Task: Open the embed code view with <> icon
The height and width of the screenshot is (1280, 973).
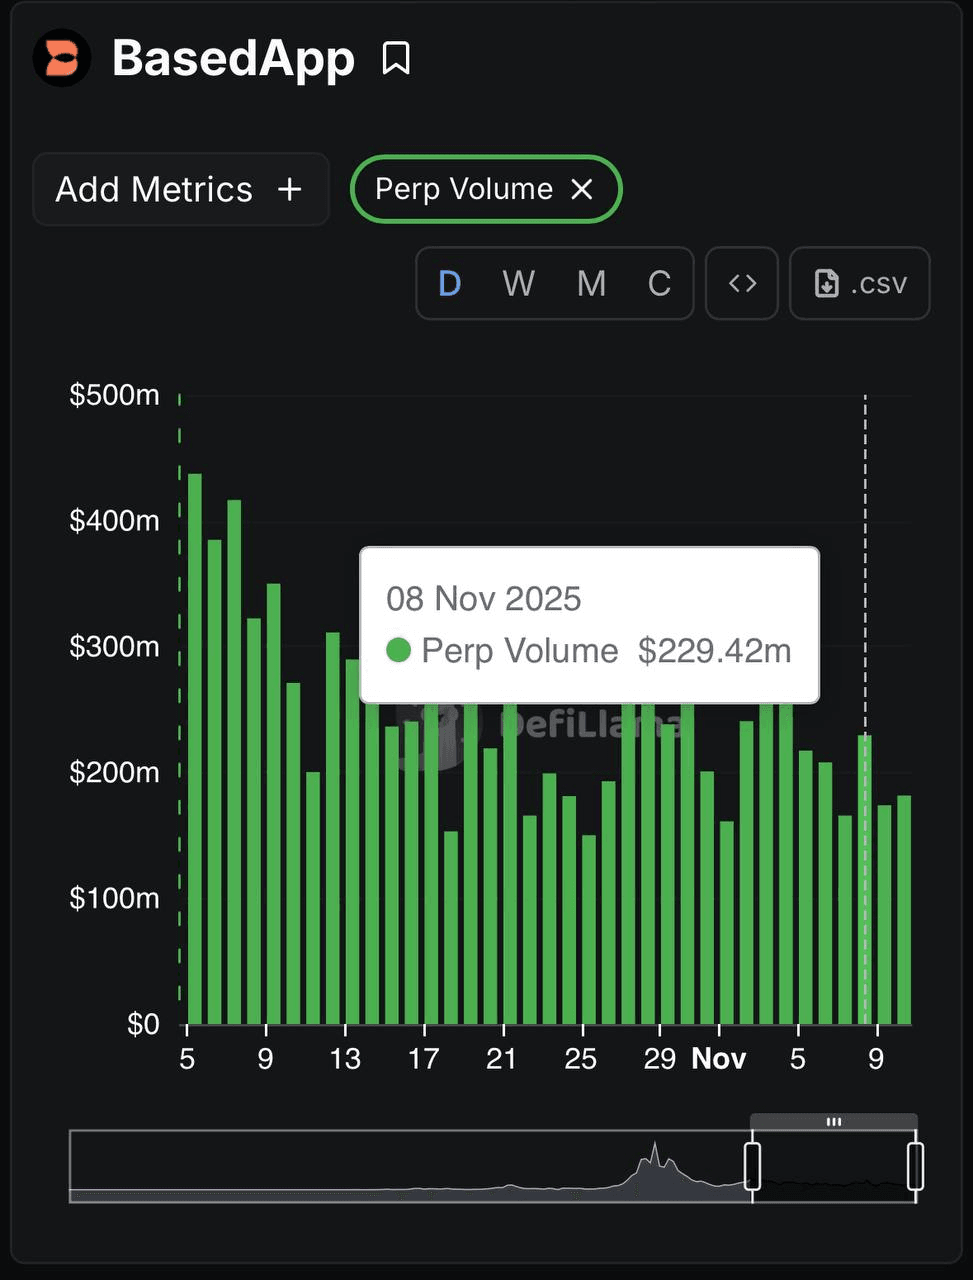Action: coord(741,284)
